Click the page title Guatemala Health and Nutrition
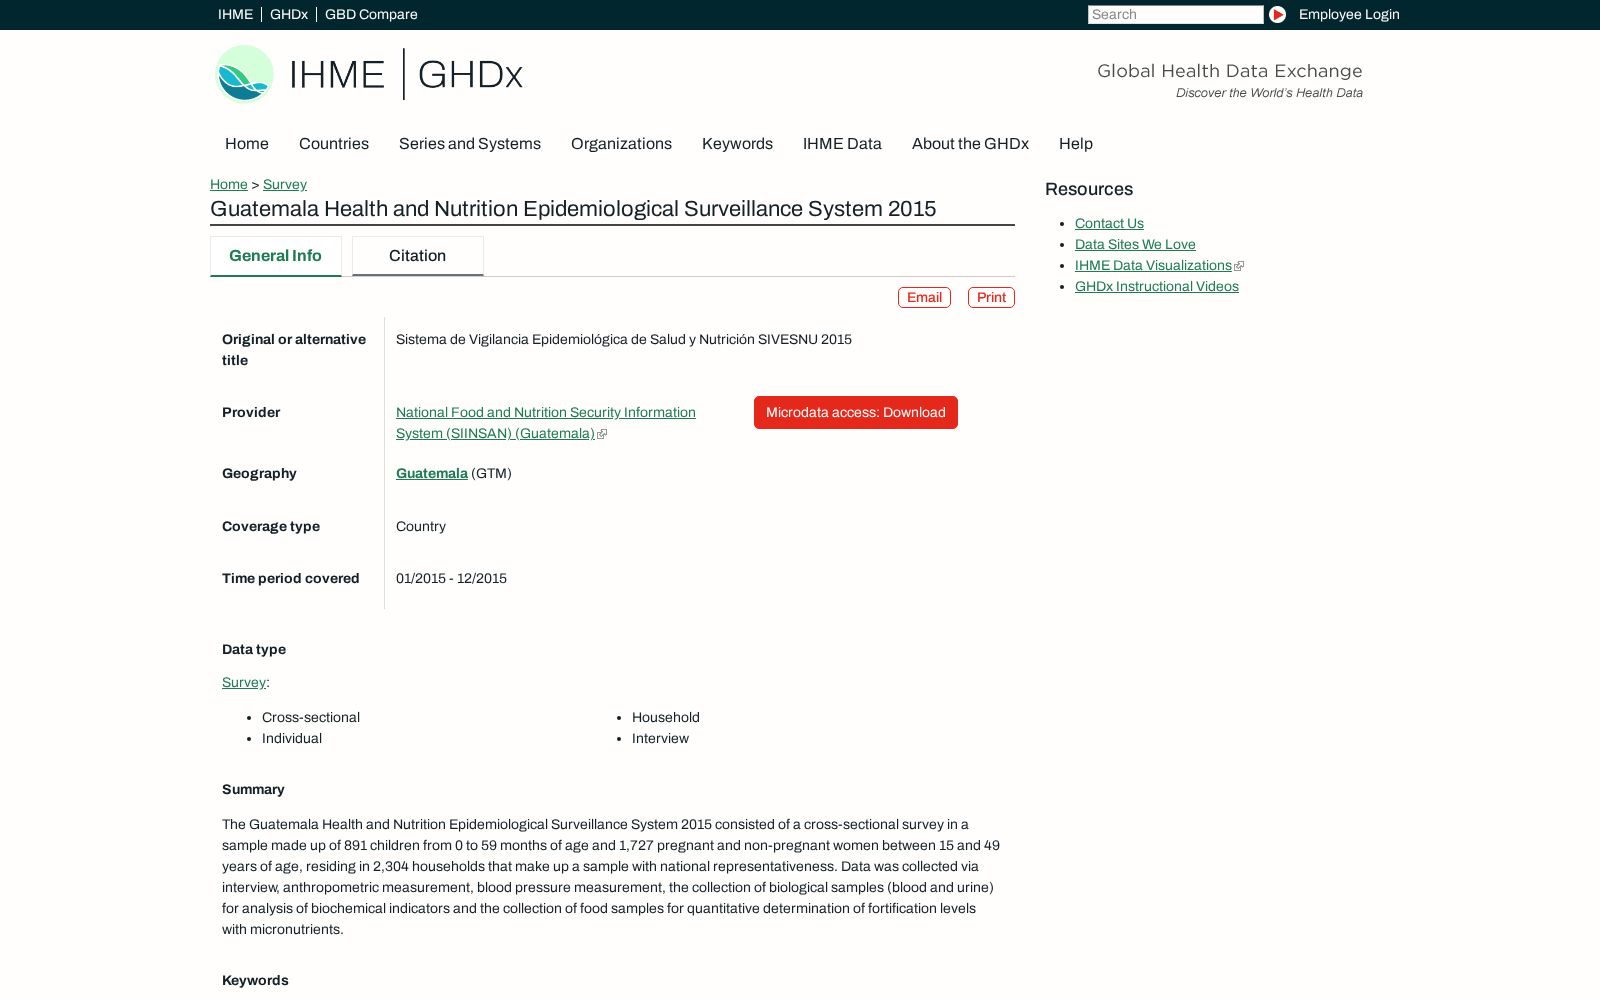1600x1000 pixels. click(x=573, y=209)
